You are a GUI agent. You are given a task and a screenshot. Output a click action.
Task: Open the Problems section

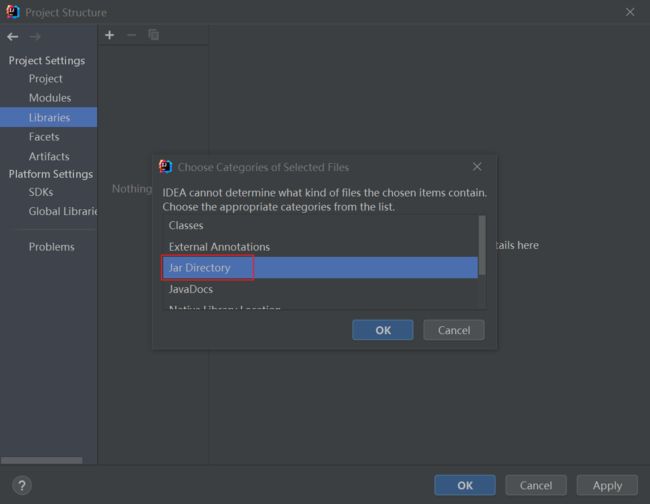click(51, 247)
